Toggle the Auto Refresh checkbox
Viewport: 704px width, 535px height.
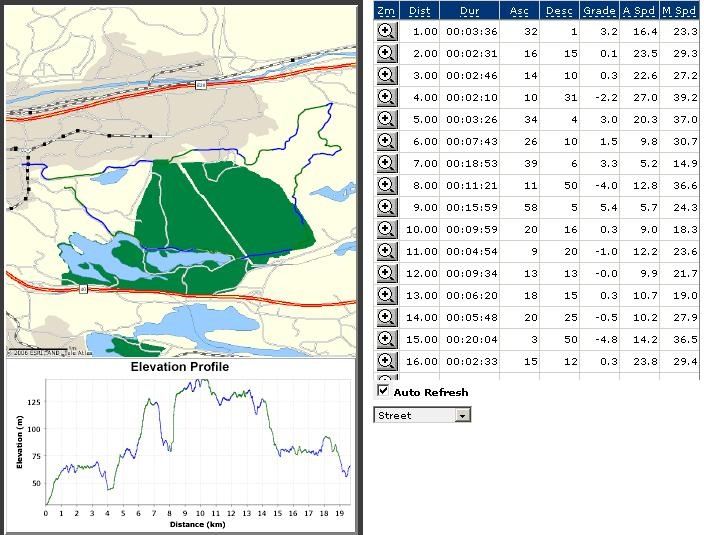point(383,391)
